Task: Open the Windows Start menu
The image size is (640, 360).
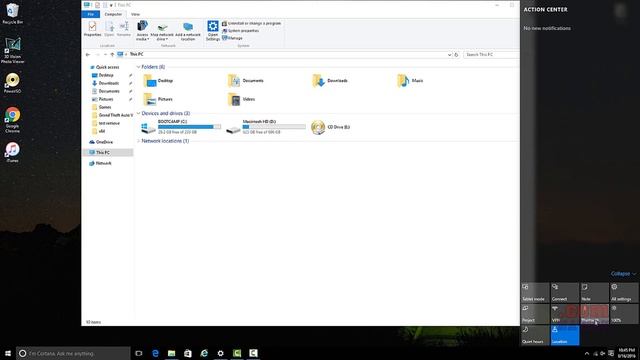Action: (8, 353)
